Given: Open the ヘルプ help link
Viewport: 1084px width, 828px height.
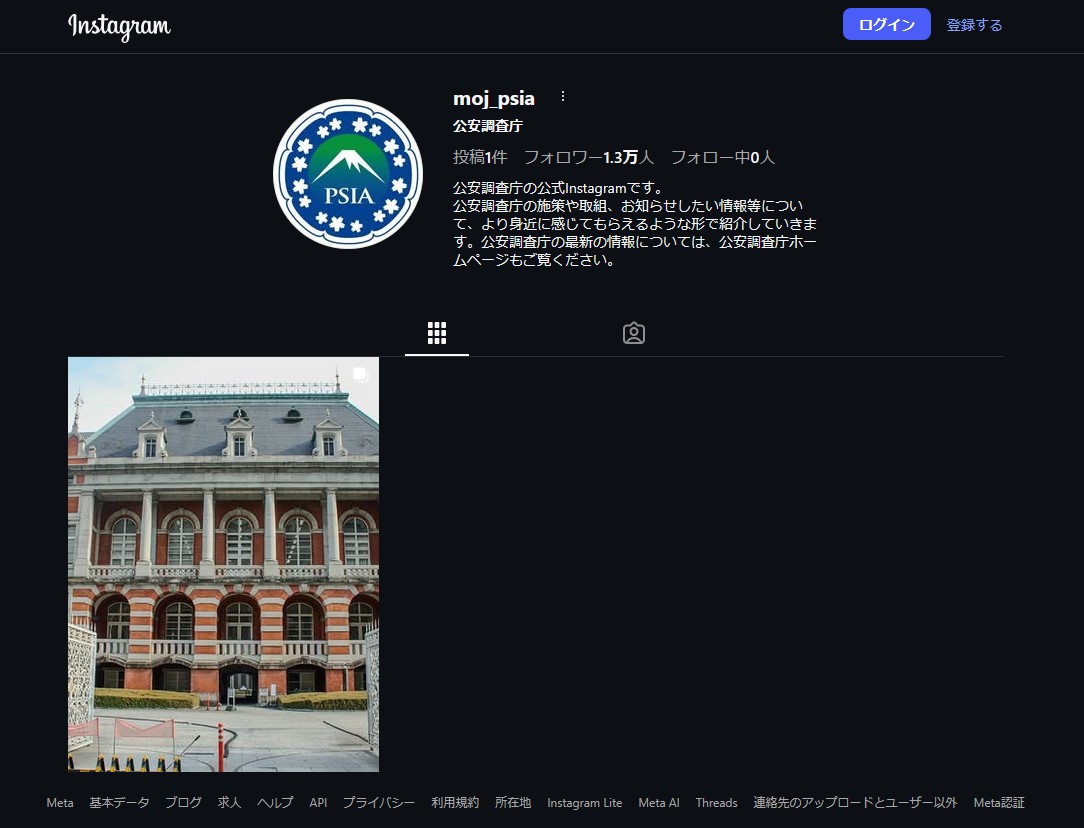Looking at the screenshot, I should tap(275, 803).
